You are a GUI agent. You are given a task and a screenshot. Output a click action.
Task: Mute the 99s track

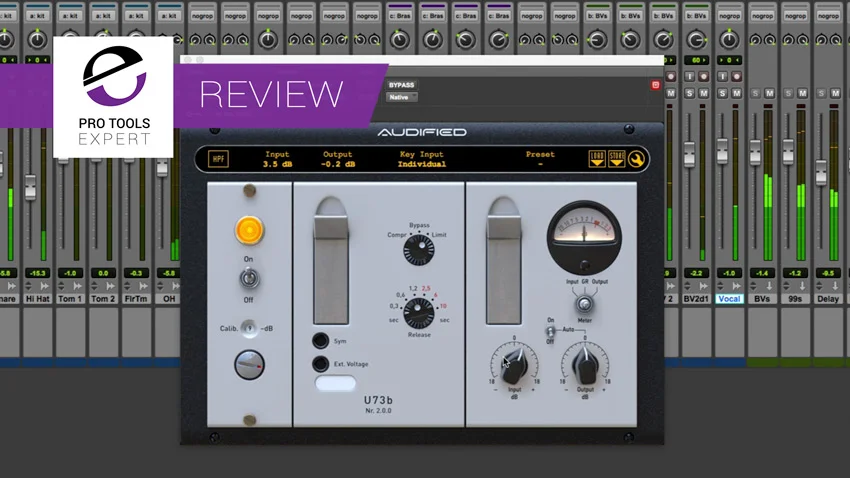tap(802, 93)
